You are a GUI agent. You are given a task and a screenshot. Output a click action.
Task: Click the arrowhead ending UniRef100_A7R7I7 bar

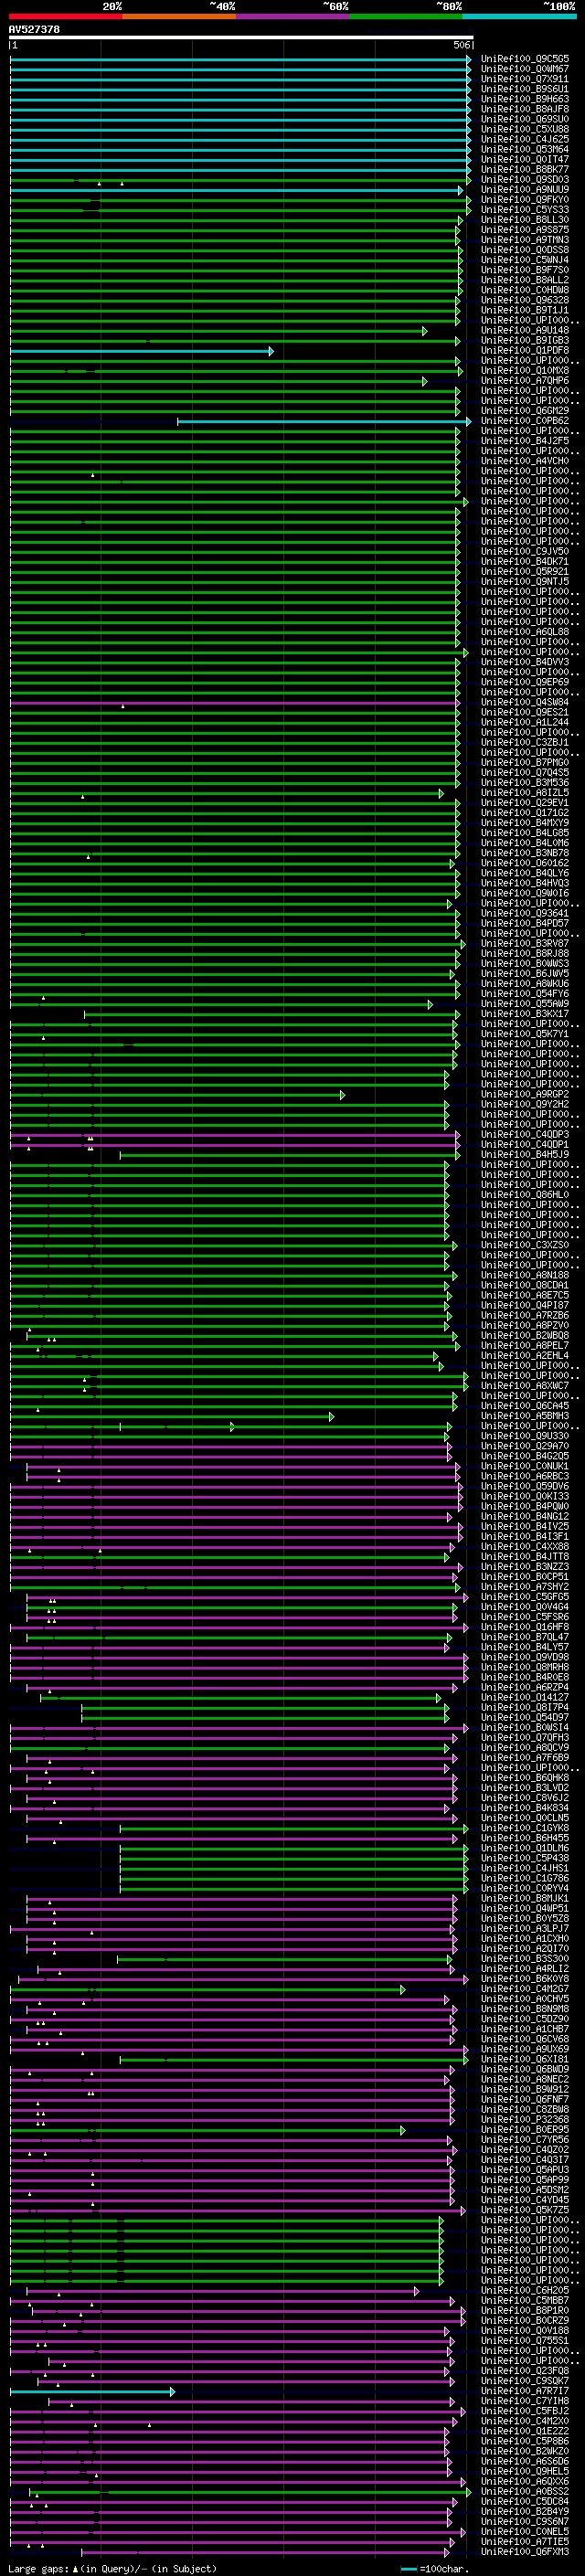pyautogui.click(x=172, y=2392)
